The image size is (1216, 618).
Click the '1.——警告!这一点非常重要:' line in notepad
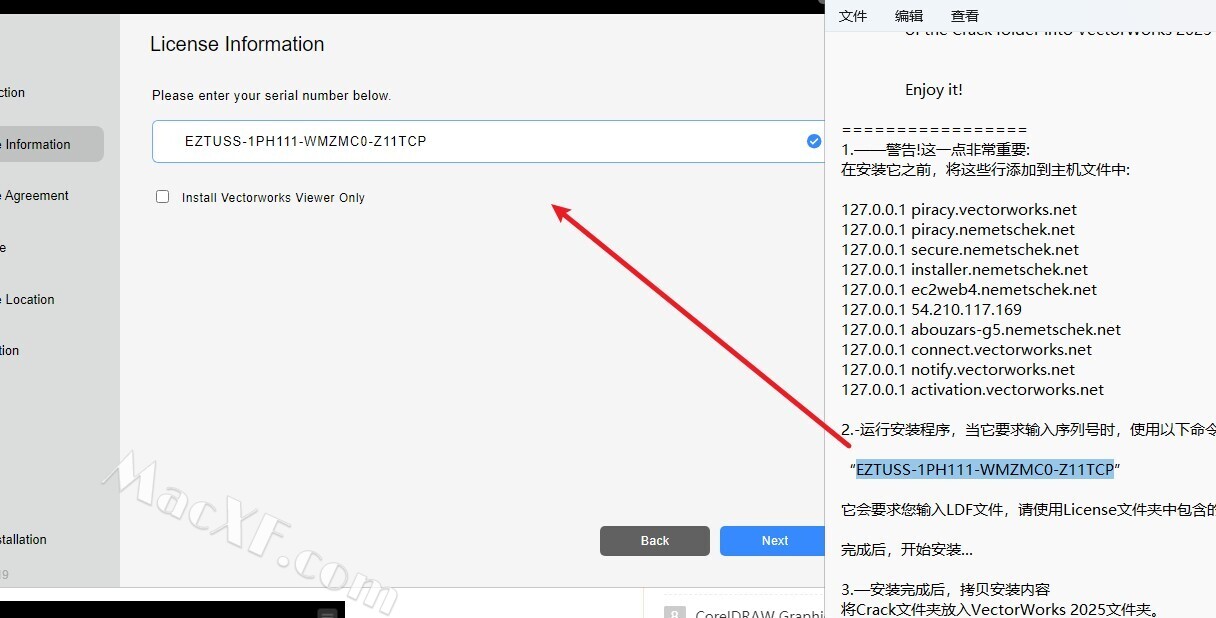pyautogui.click(x=935, y=150)
